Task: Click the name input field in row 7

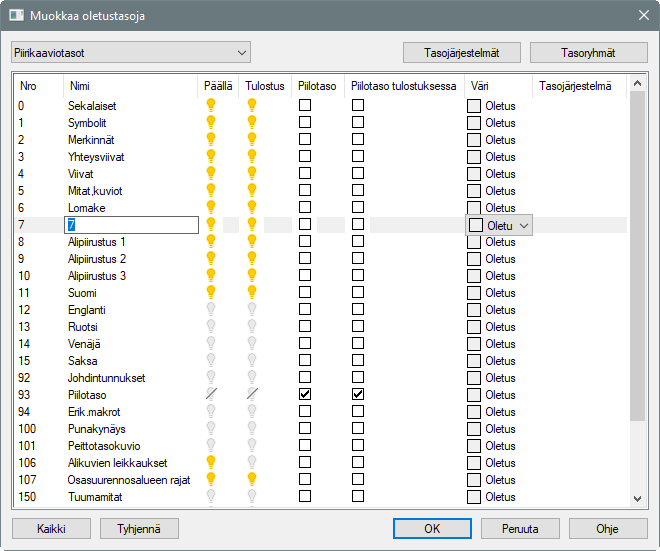Action: 131,226
